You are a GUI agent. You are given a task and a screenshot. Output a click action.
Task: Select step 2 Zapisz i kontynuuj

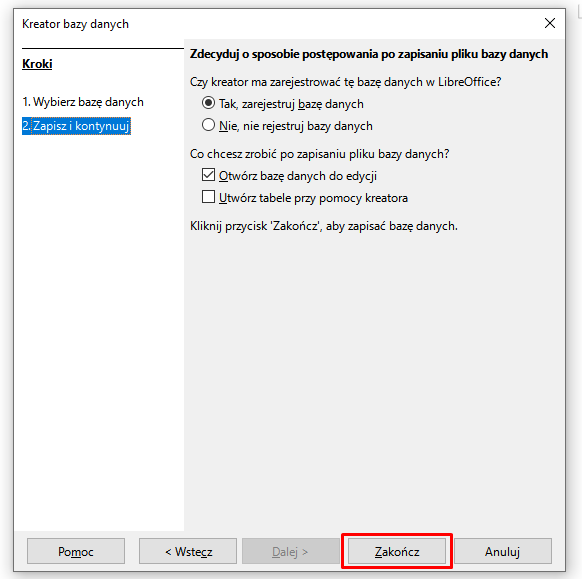tap(76, 126)
